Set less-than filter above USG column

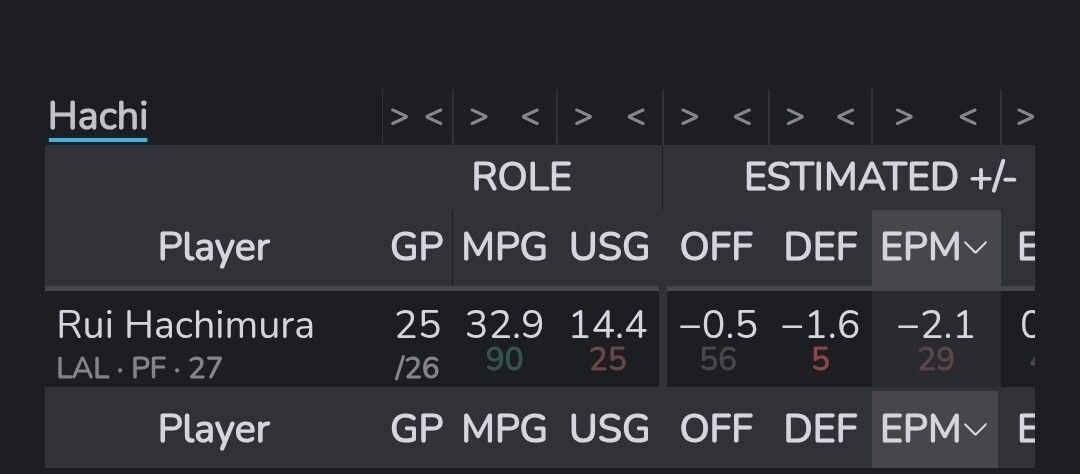tap(636, 118)
